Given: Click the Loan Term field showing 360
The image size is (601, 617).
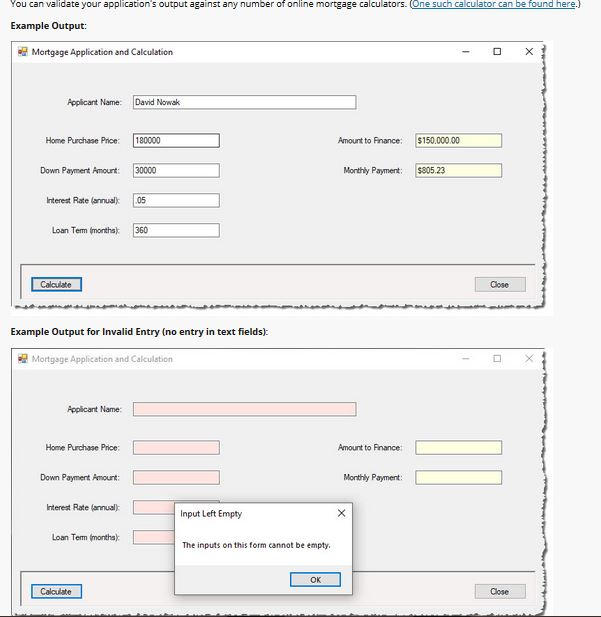Looking at the screenshot, I should click(x=176, y=230).
